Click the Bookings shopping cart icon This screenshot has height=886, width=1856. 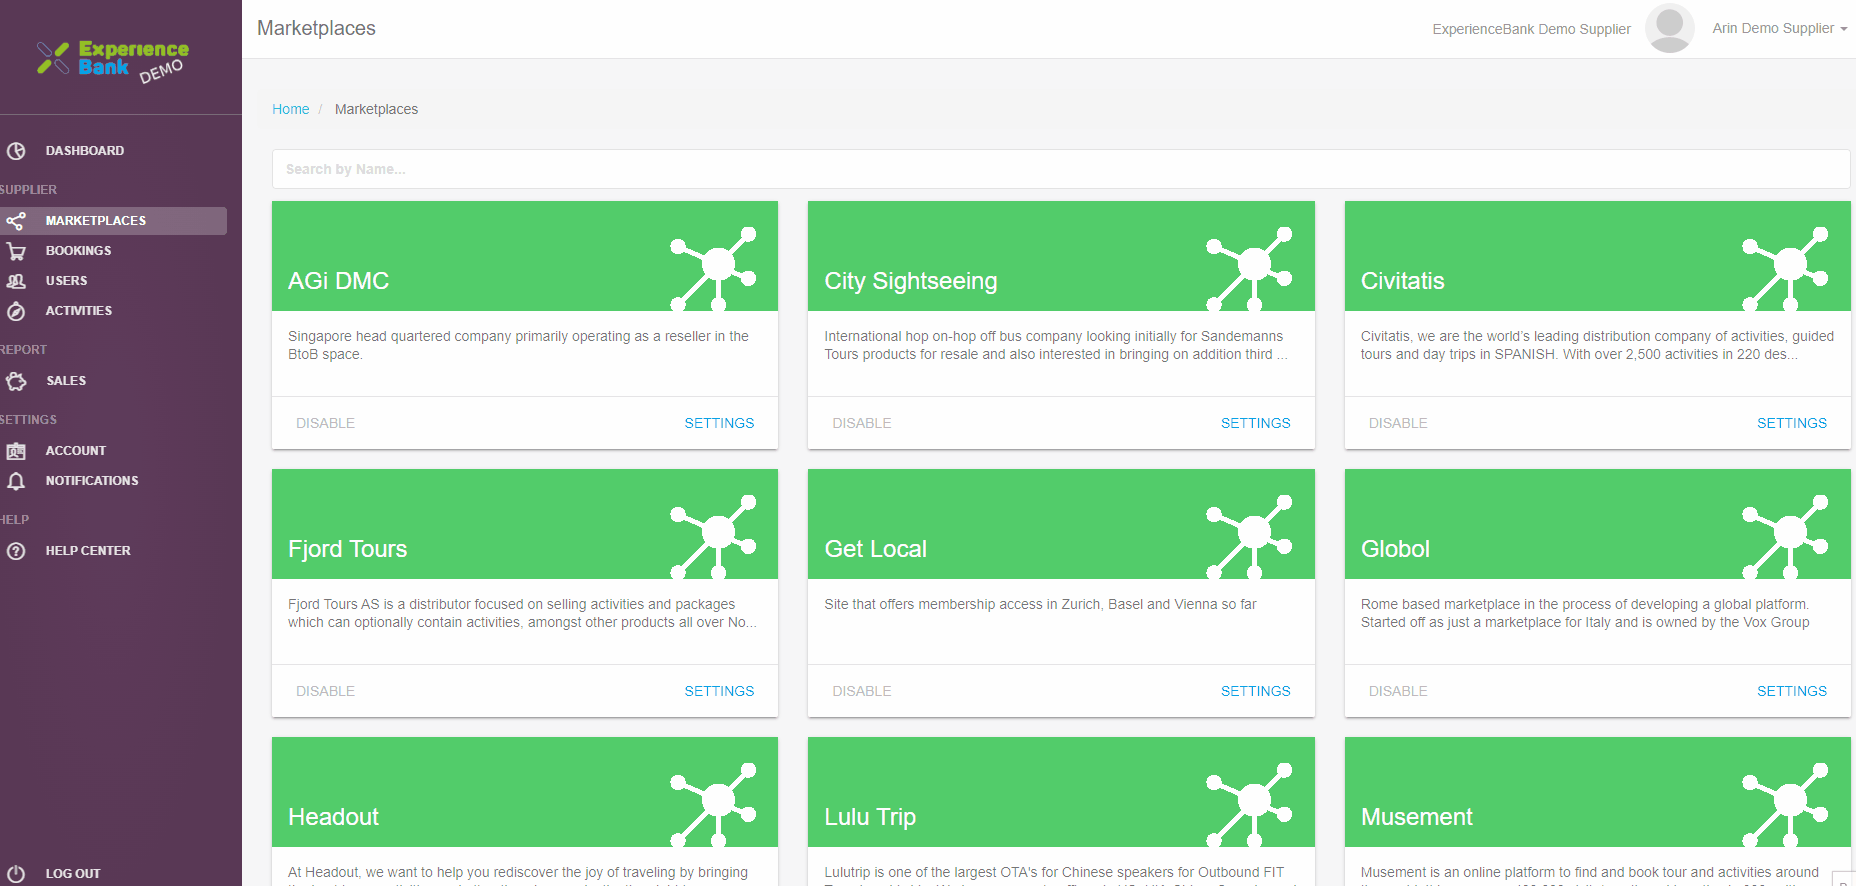pyautogui.click(x=16, y=251)
